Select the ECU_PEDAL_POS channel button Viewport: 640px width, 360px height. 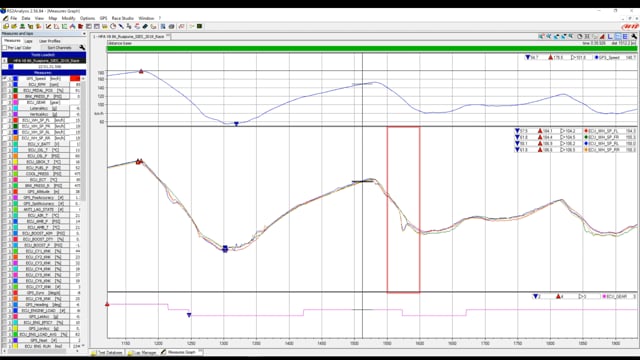tap(44, 91)
